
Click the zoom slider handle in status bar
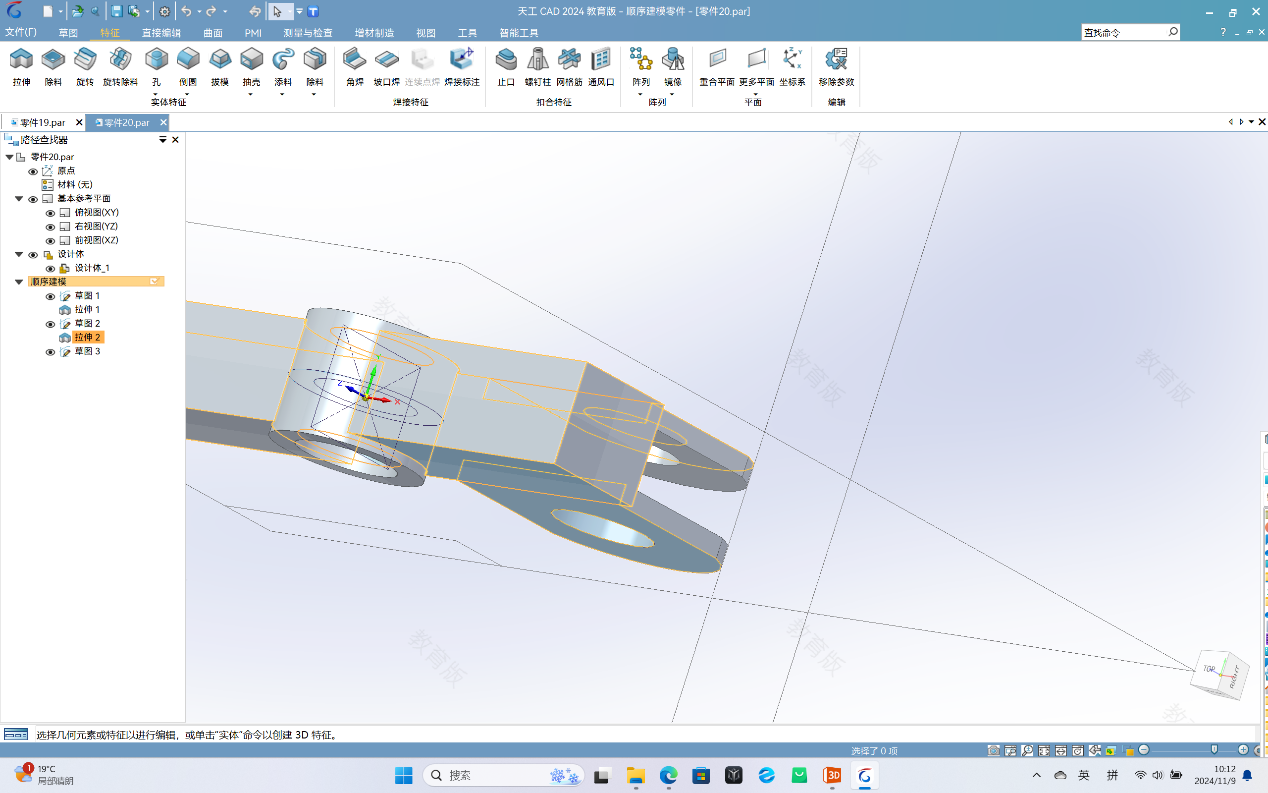pos(1214,750)
